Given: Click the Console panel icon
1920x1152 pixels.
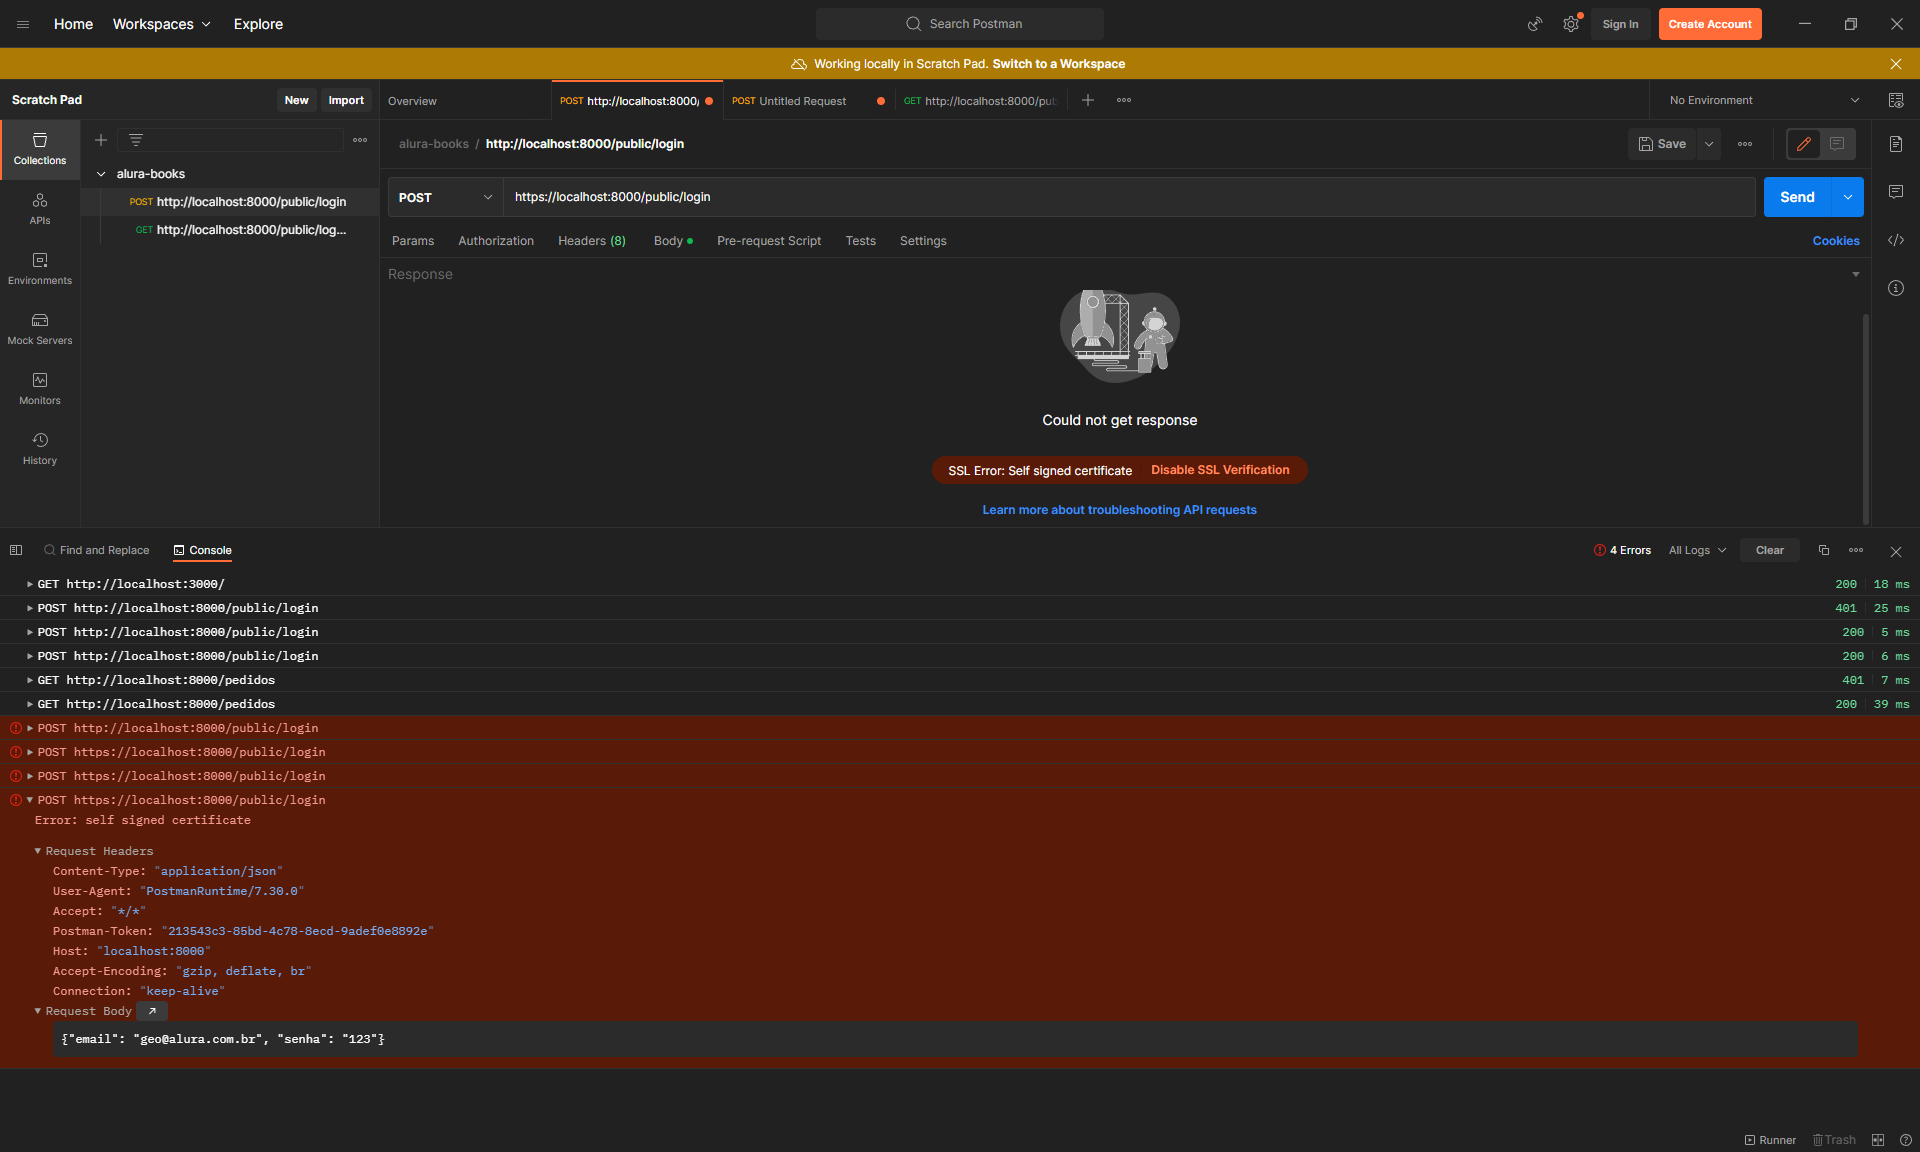Looking at the screenshot, I should [x=178, y=549].
